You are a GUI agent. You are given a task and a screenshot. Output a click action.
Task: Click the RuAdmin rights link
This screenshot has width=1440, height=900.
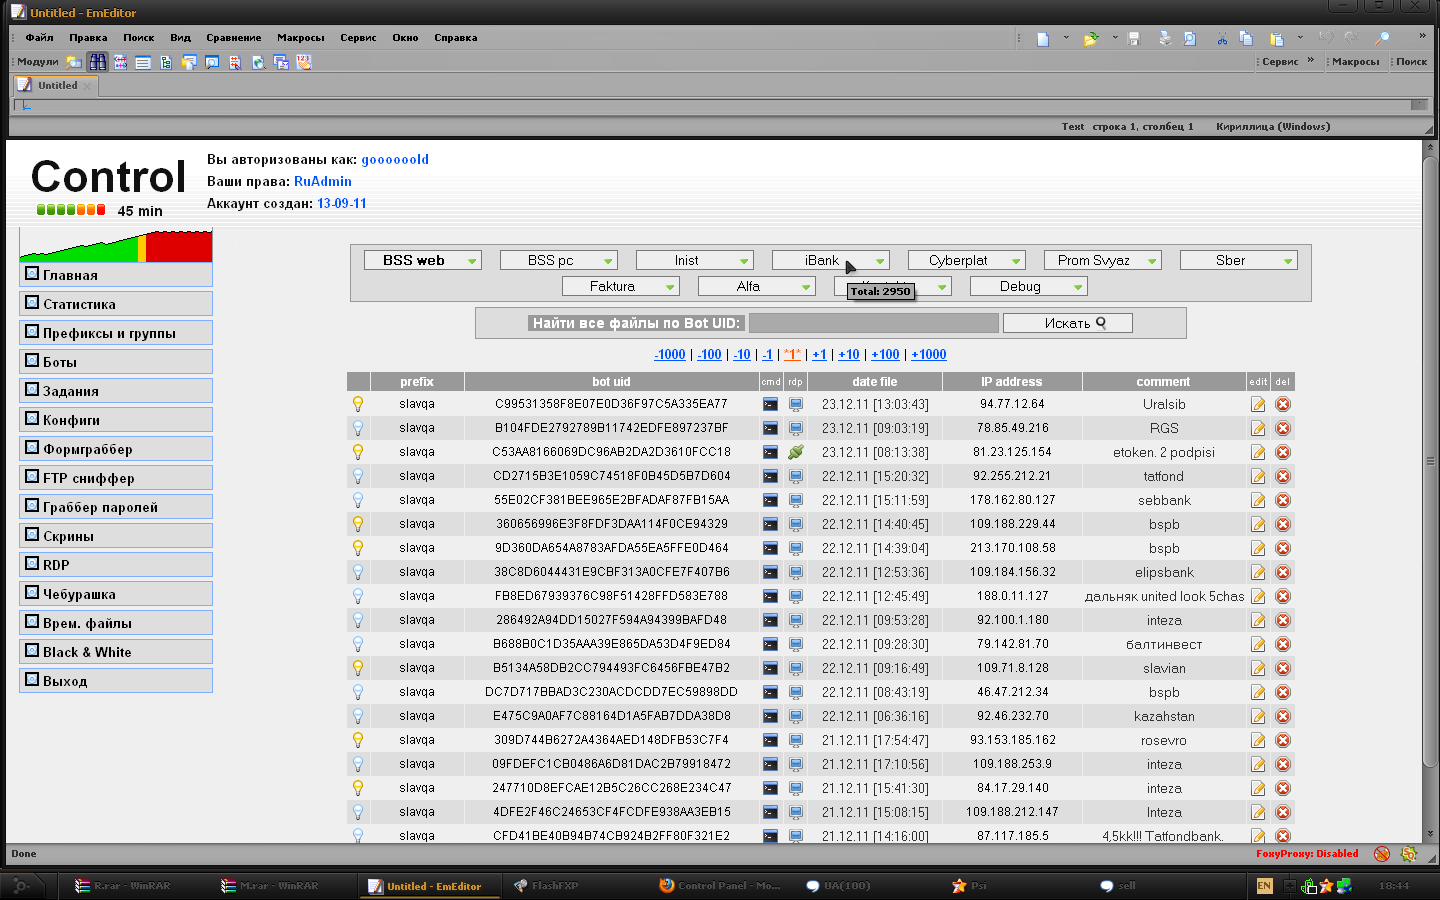323,181
